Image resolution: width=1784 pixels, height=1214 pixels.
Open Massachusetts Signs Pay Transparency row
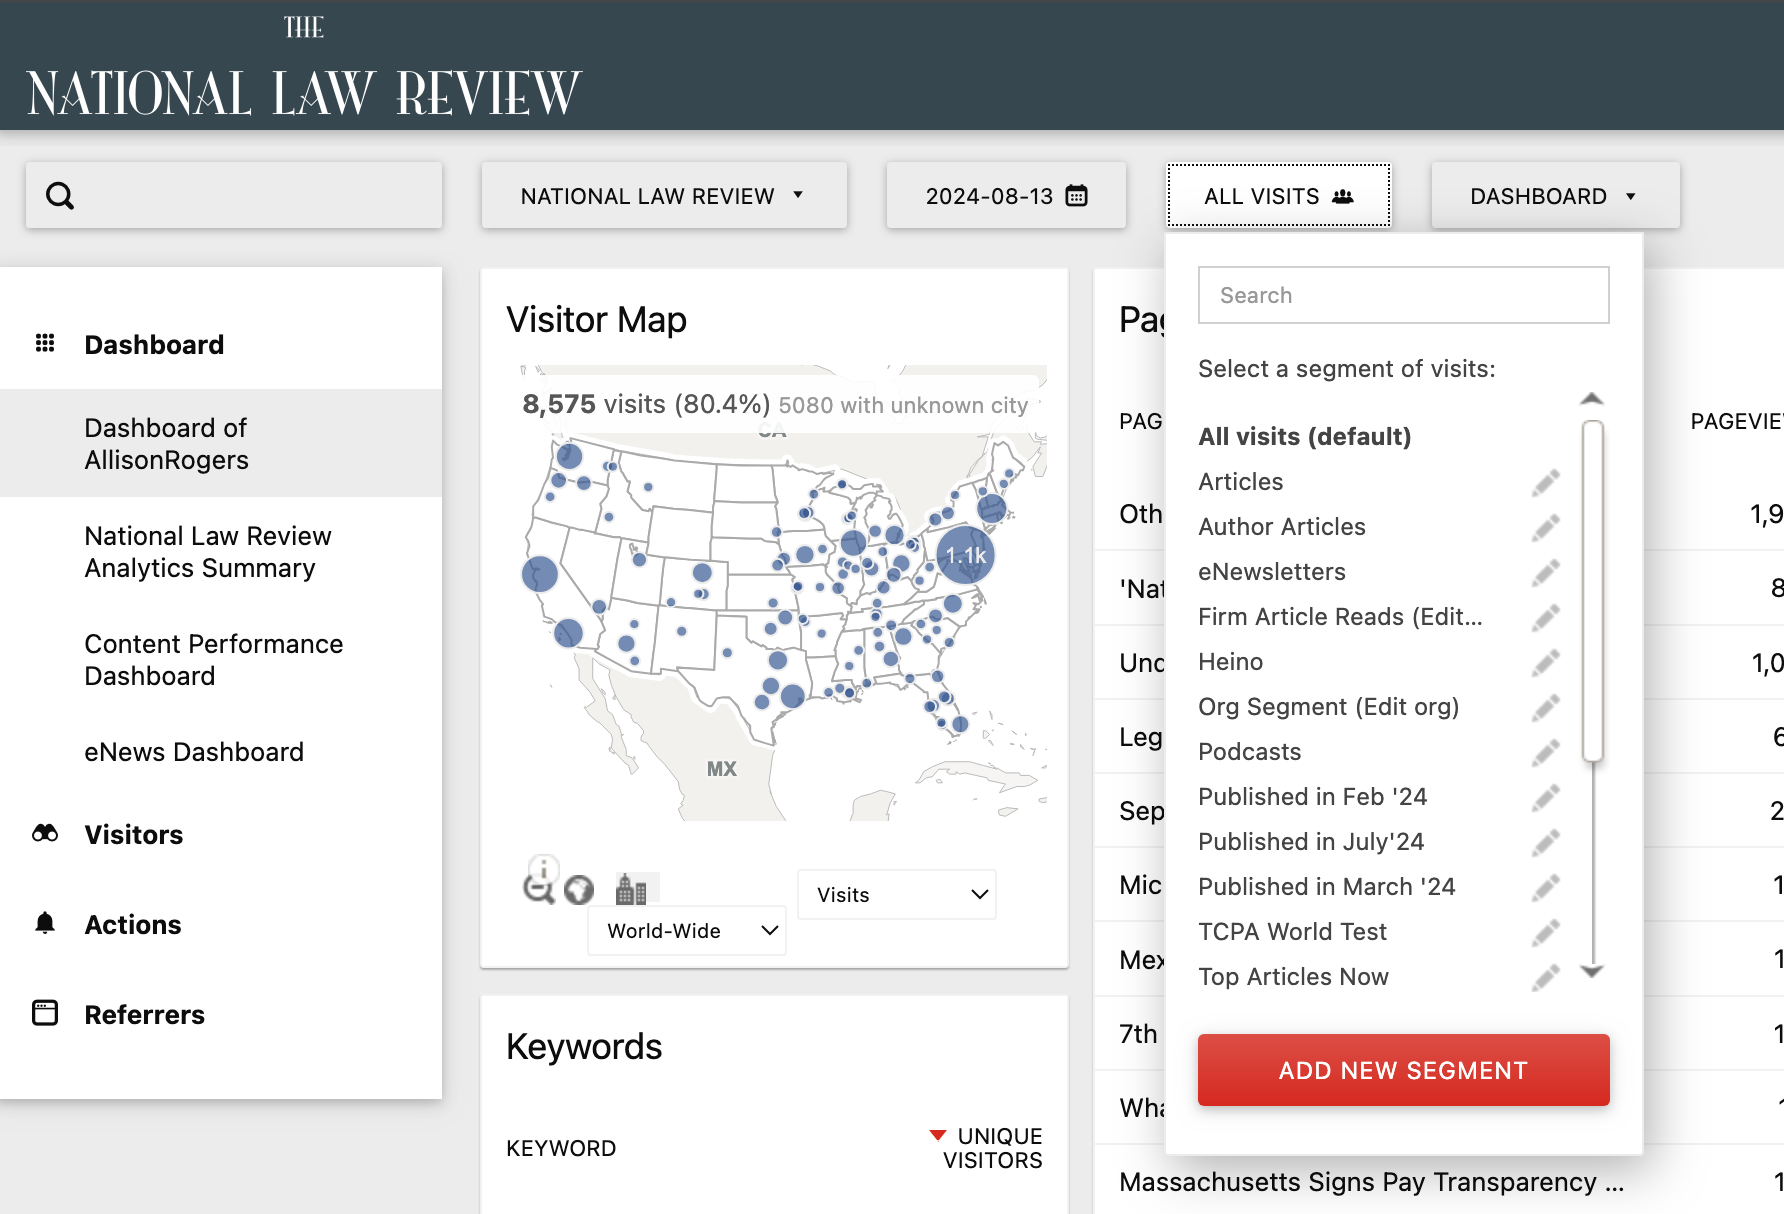click(x=1371, y=1182)
